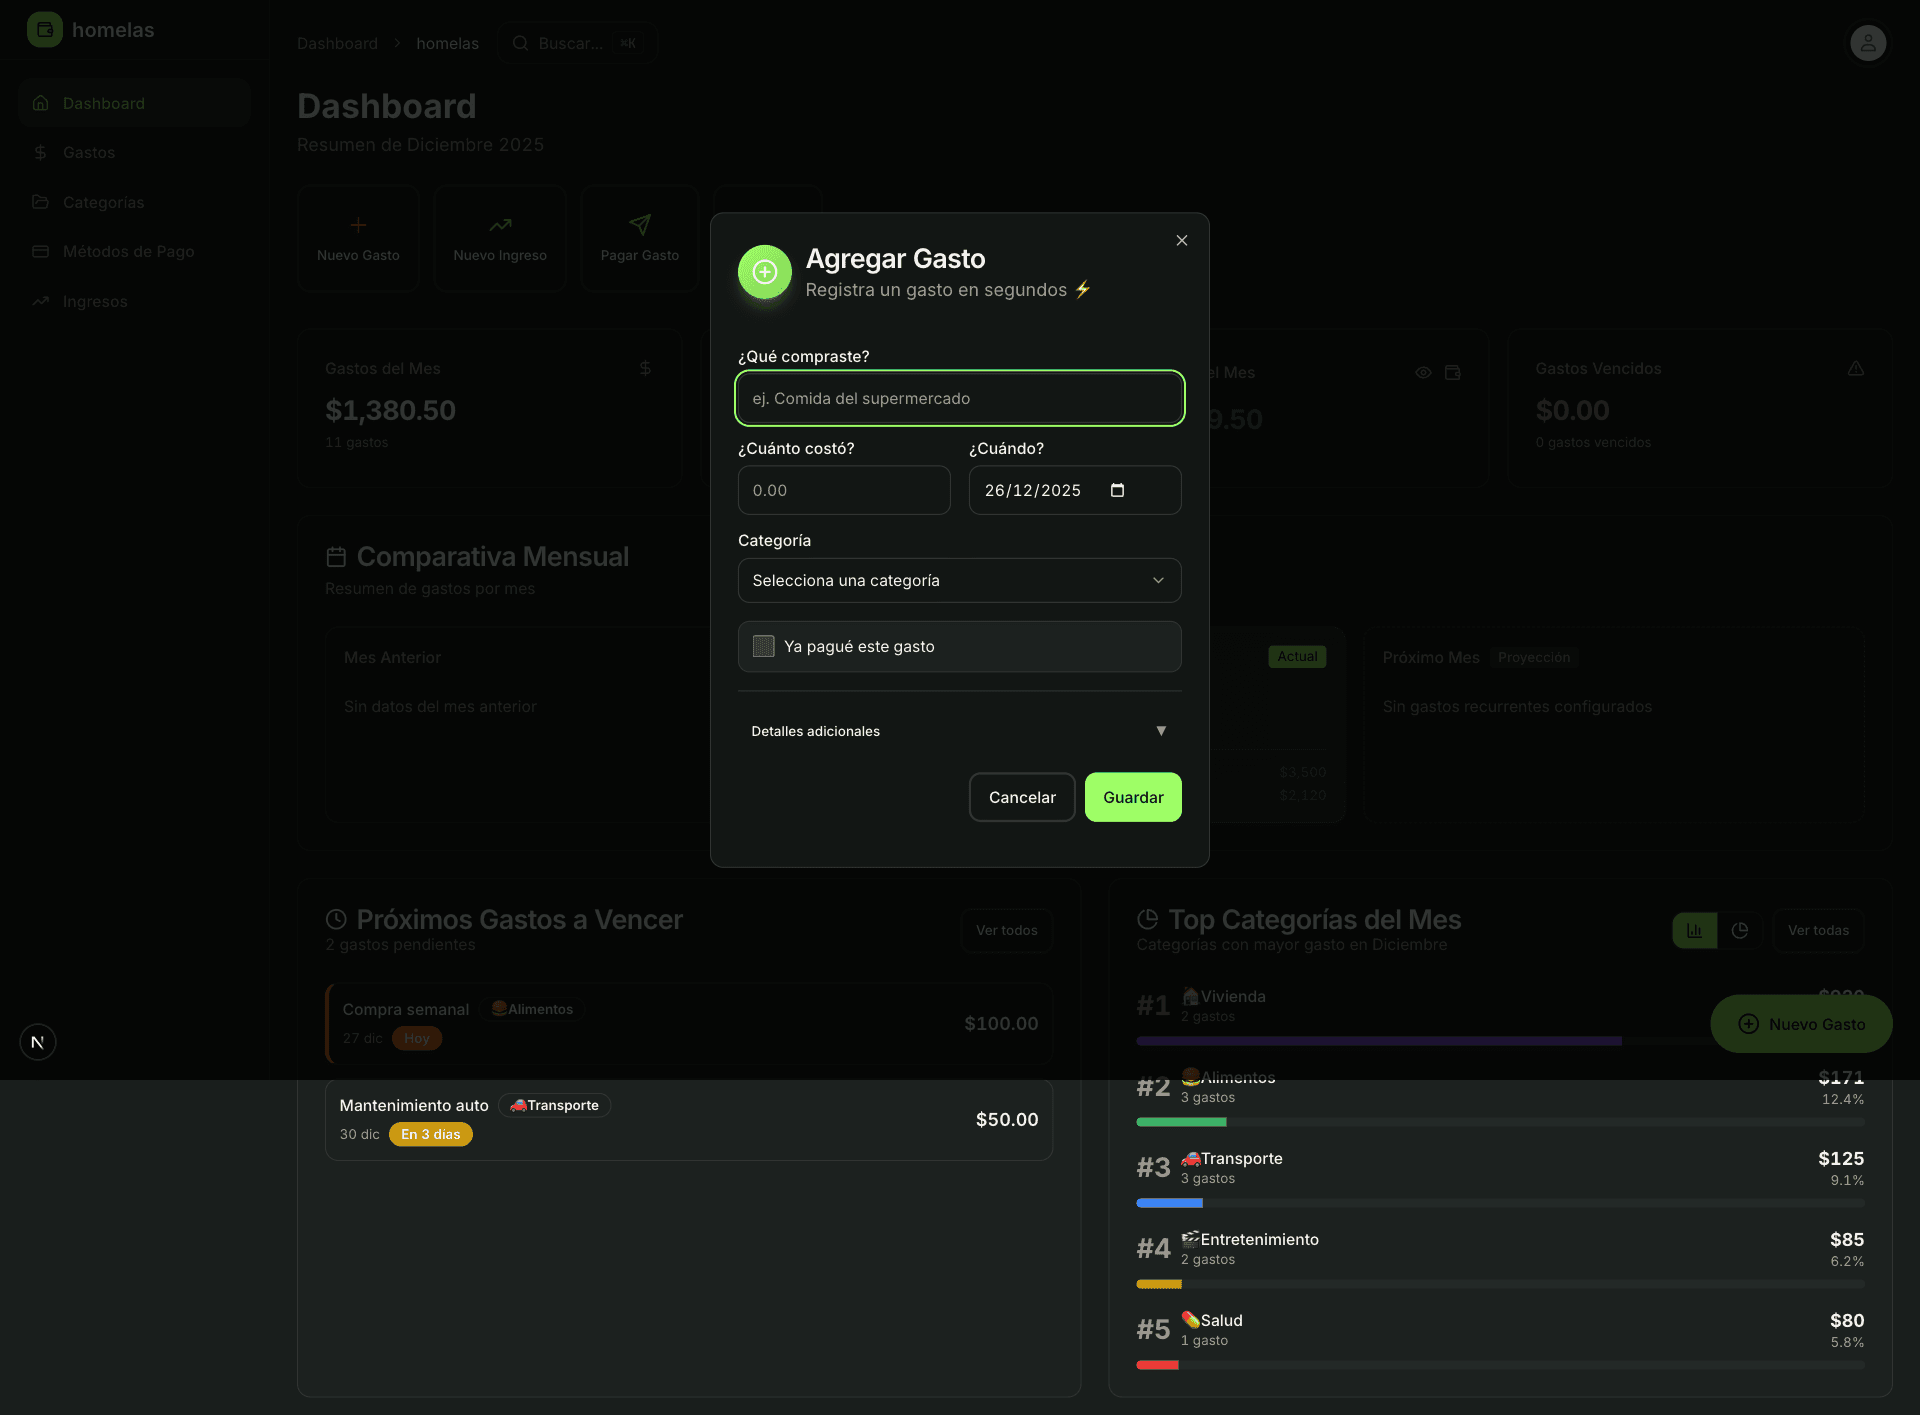This screenshot has width=1920, height=1415.
Task: Click the homelas wallet logo icon
Action: click(44, 30)
